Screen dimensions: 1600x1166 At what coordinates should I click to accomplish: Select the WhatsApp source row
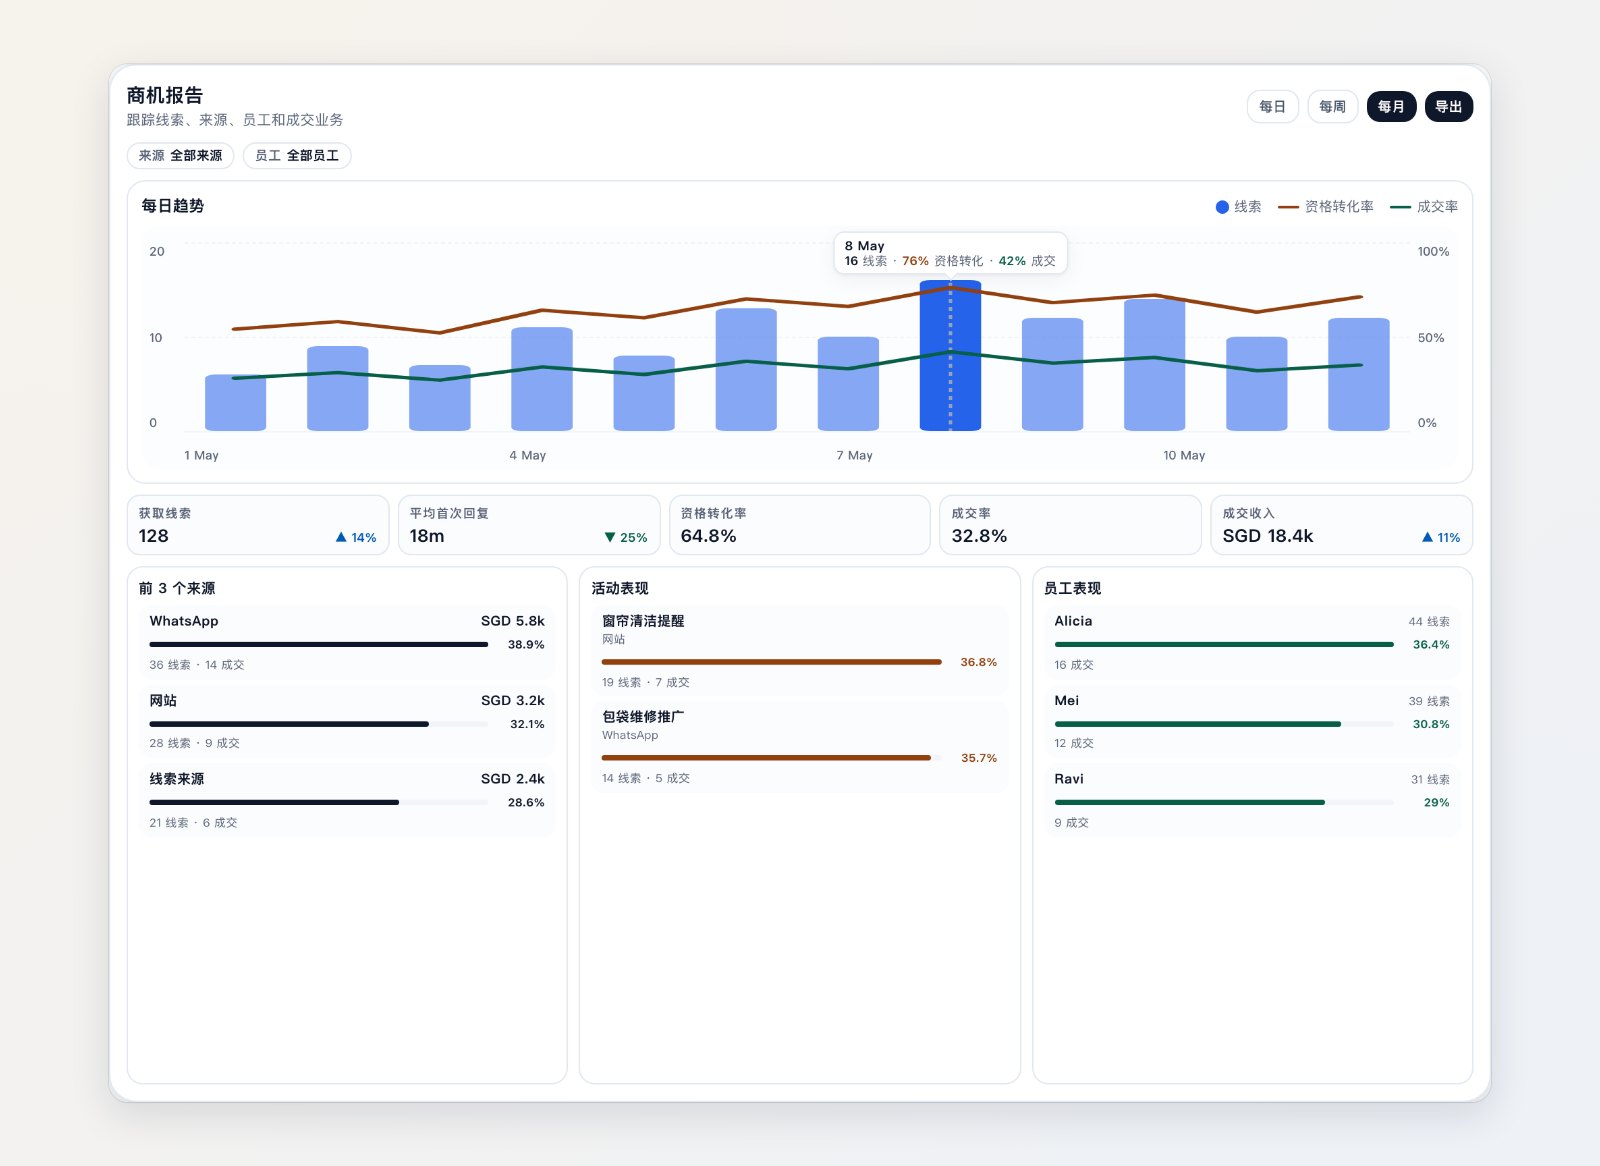point(347,642)
